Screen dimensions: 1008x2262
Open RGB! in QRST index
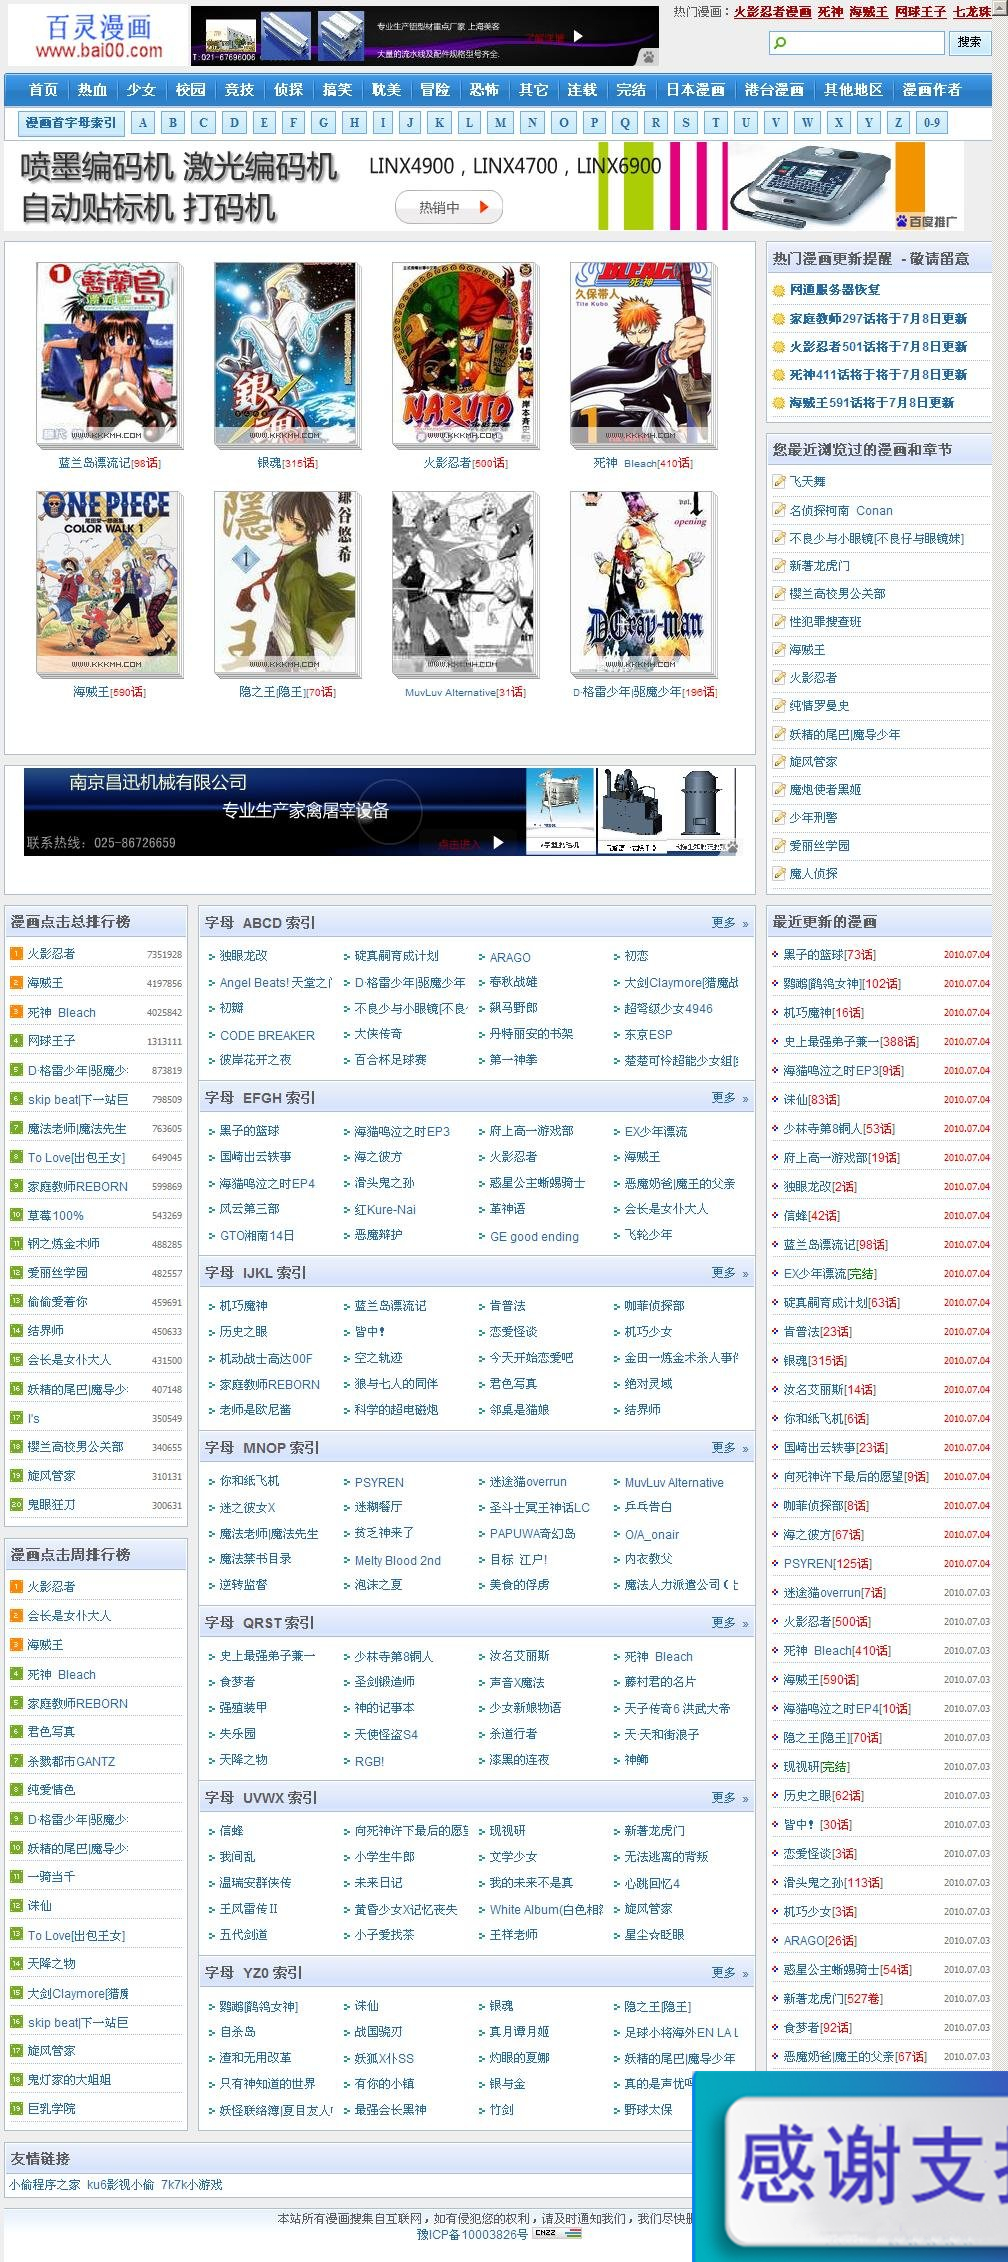coord(369,1761)
